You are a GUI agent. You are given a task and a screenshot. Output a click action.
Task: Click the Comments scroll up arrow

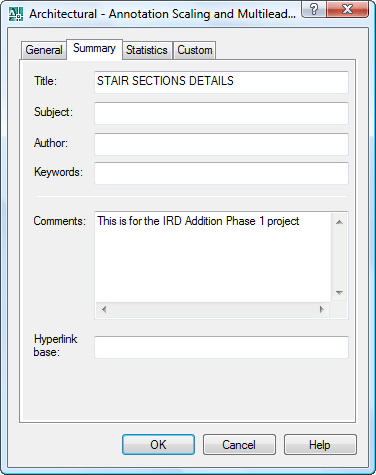(339, 222)
